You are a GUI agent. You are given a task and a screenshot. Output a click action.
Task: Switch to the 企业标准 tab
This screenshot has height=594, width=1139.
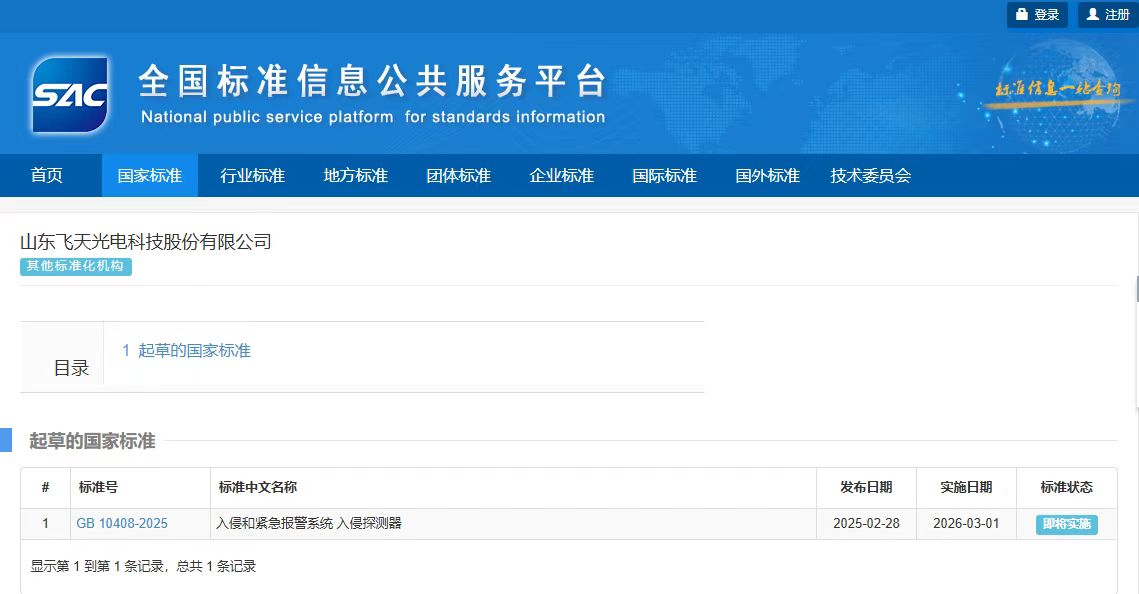562,175
